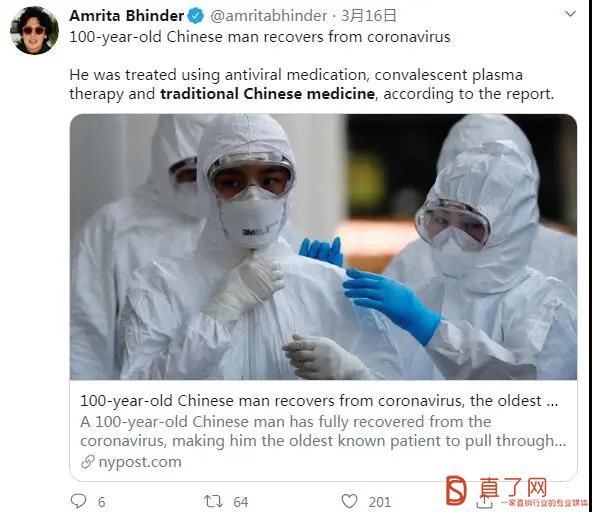Retweet using the retweet arrows icon
Screen dimensions: 592x512
point(213,501)
